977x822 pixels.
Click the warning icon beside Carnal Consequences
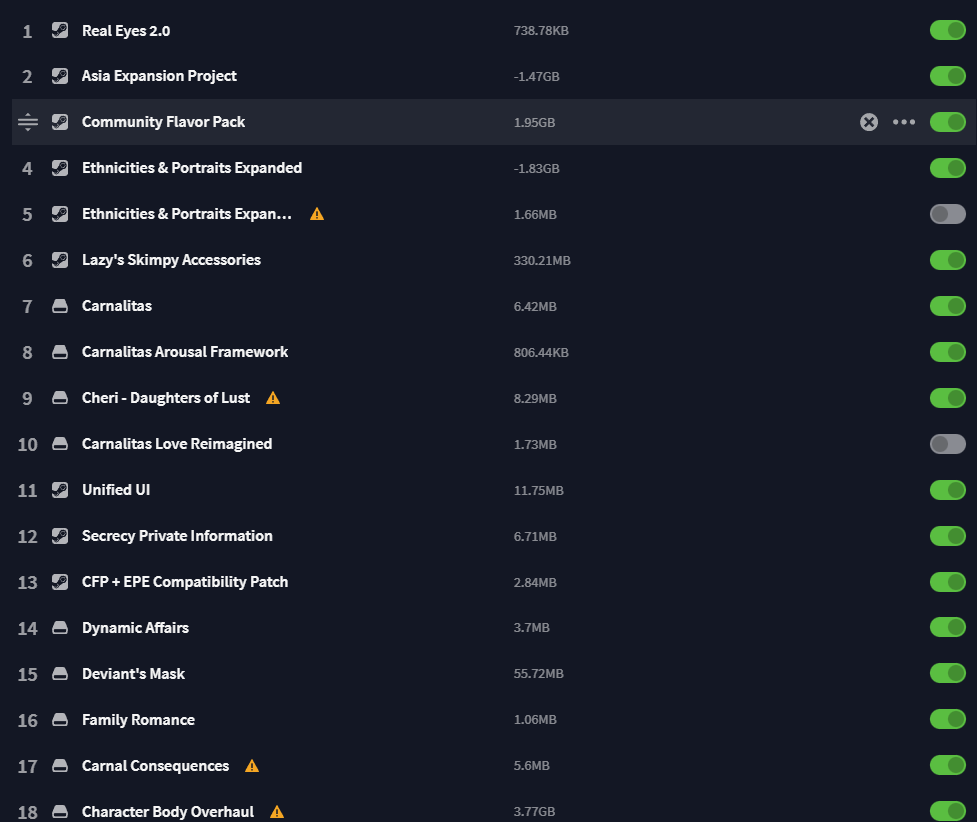click(251, 765)
